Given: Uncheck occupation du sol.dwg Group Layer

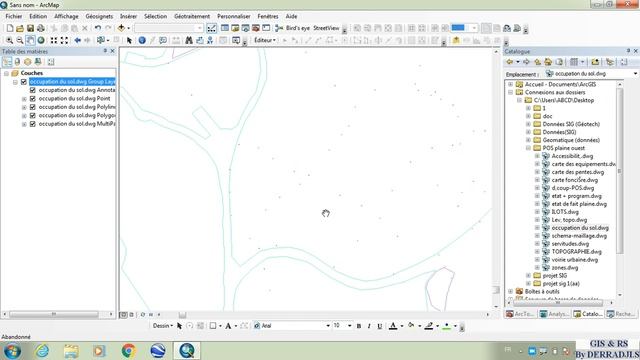Looking at the screenshot, I should [24, 82].
